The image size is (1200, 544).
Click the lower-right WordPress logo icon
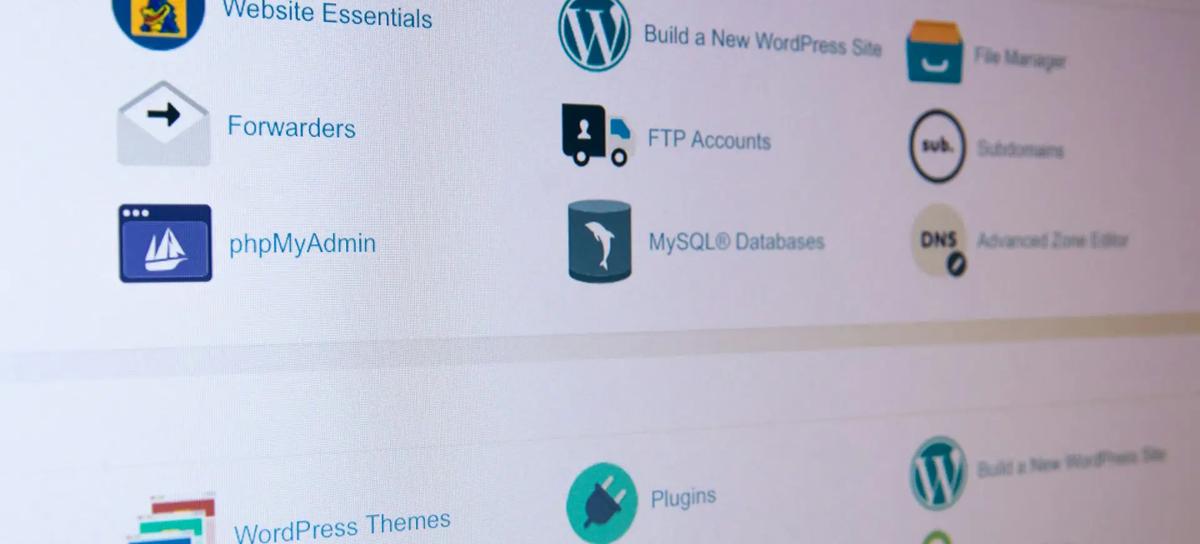click(x=938, y=473)
